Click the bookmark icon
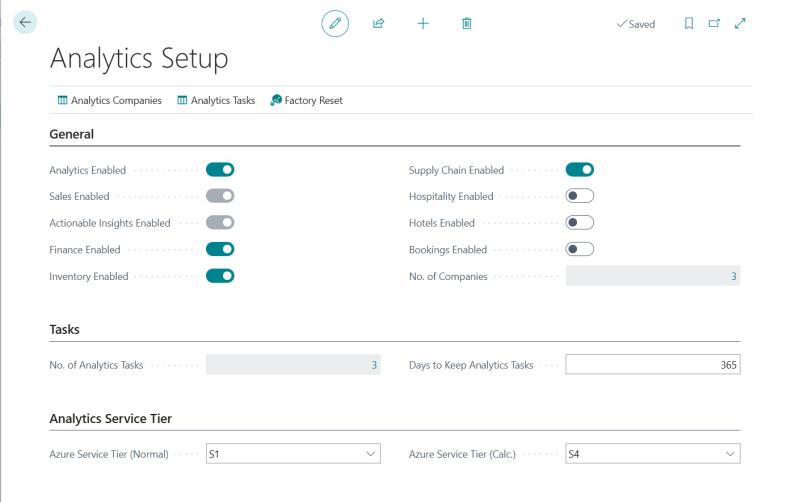Screen dimensions: 800x502 (689, 23)
